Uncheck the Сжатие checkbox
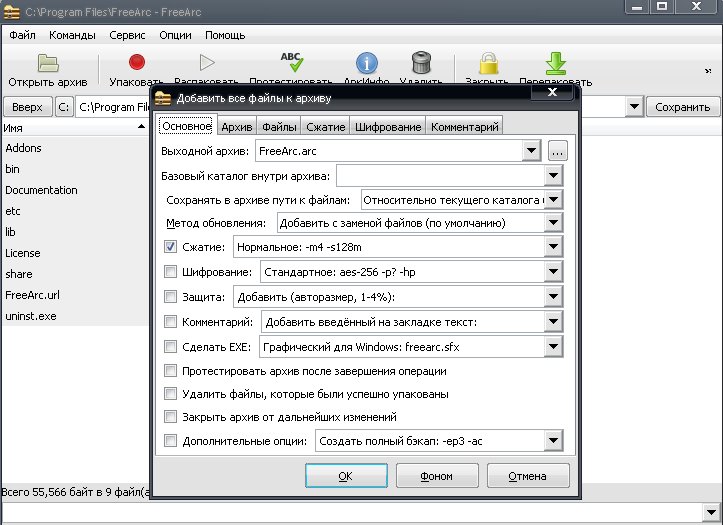The height and width of the screenshot is (525, 723). click(x=170, y=246)
